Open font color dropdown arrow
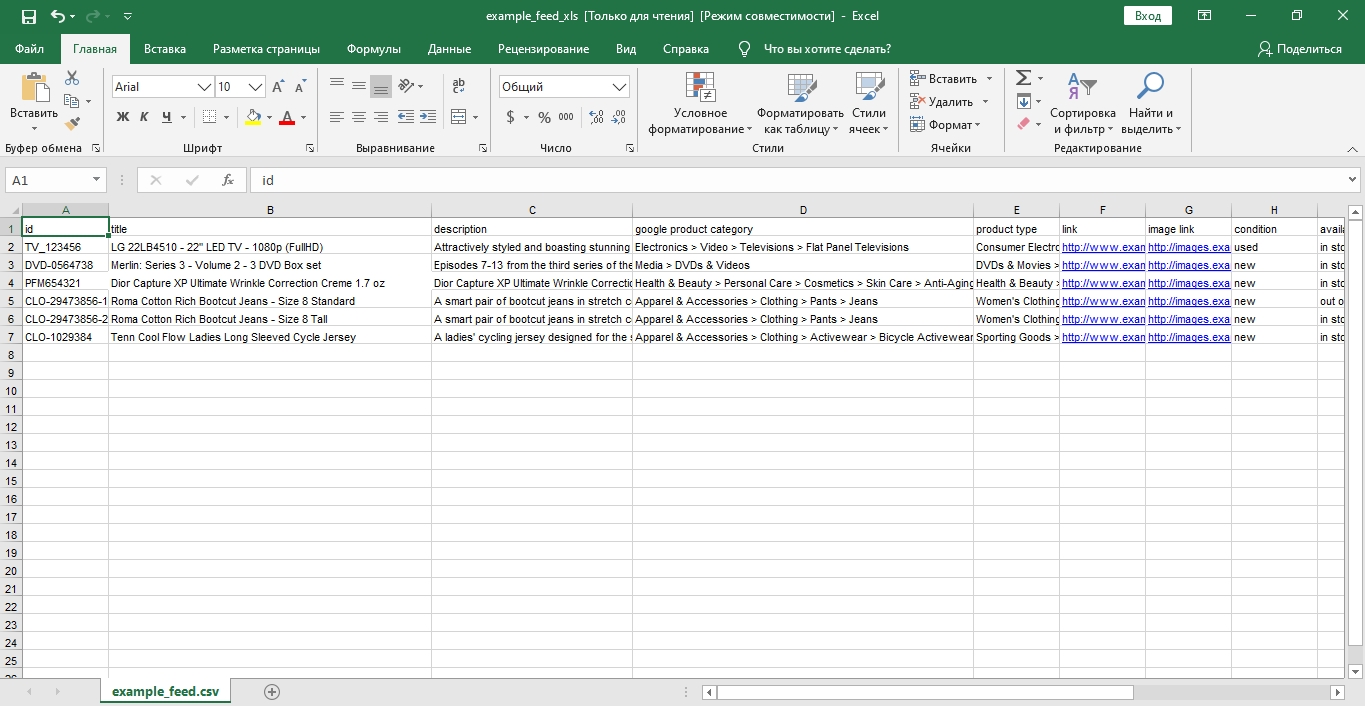The height and width of the screenshot is (706, 1365). coord(304,118)
